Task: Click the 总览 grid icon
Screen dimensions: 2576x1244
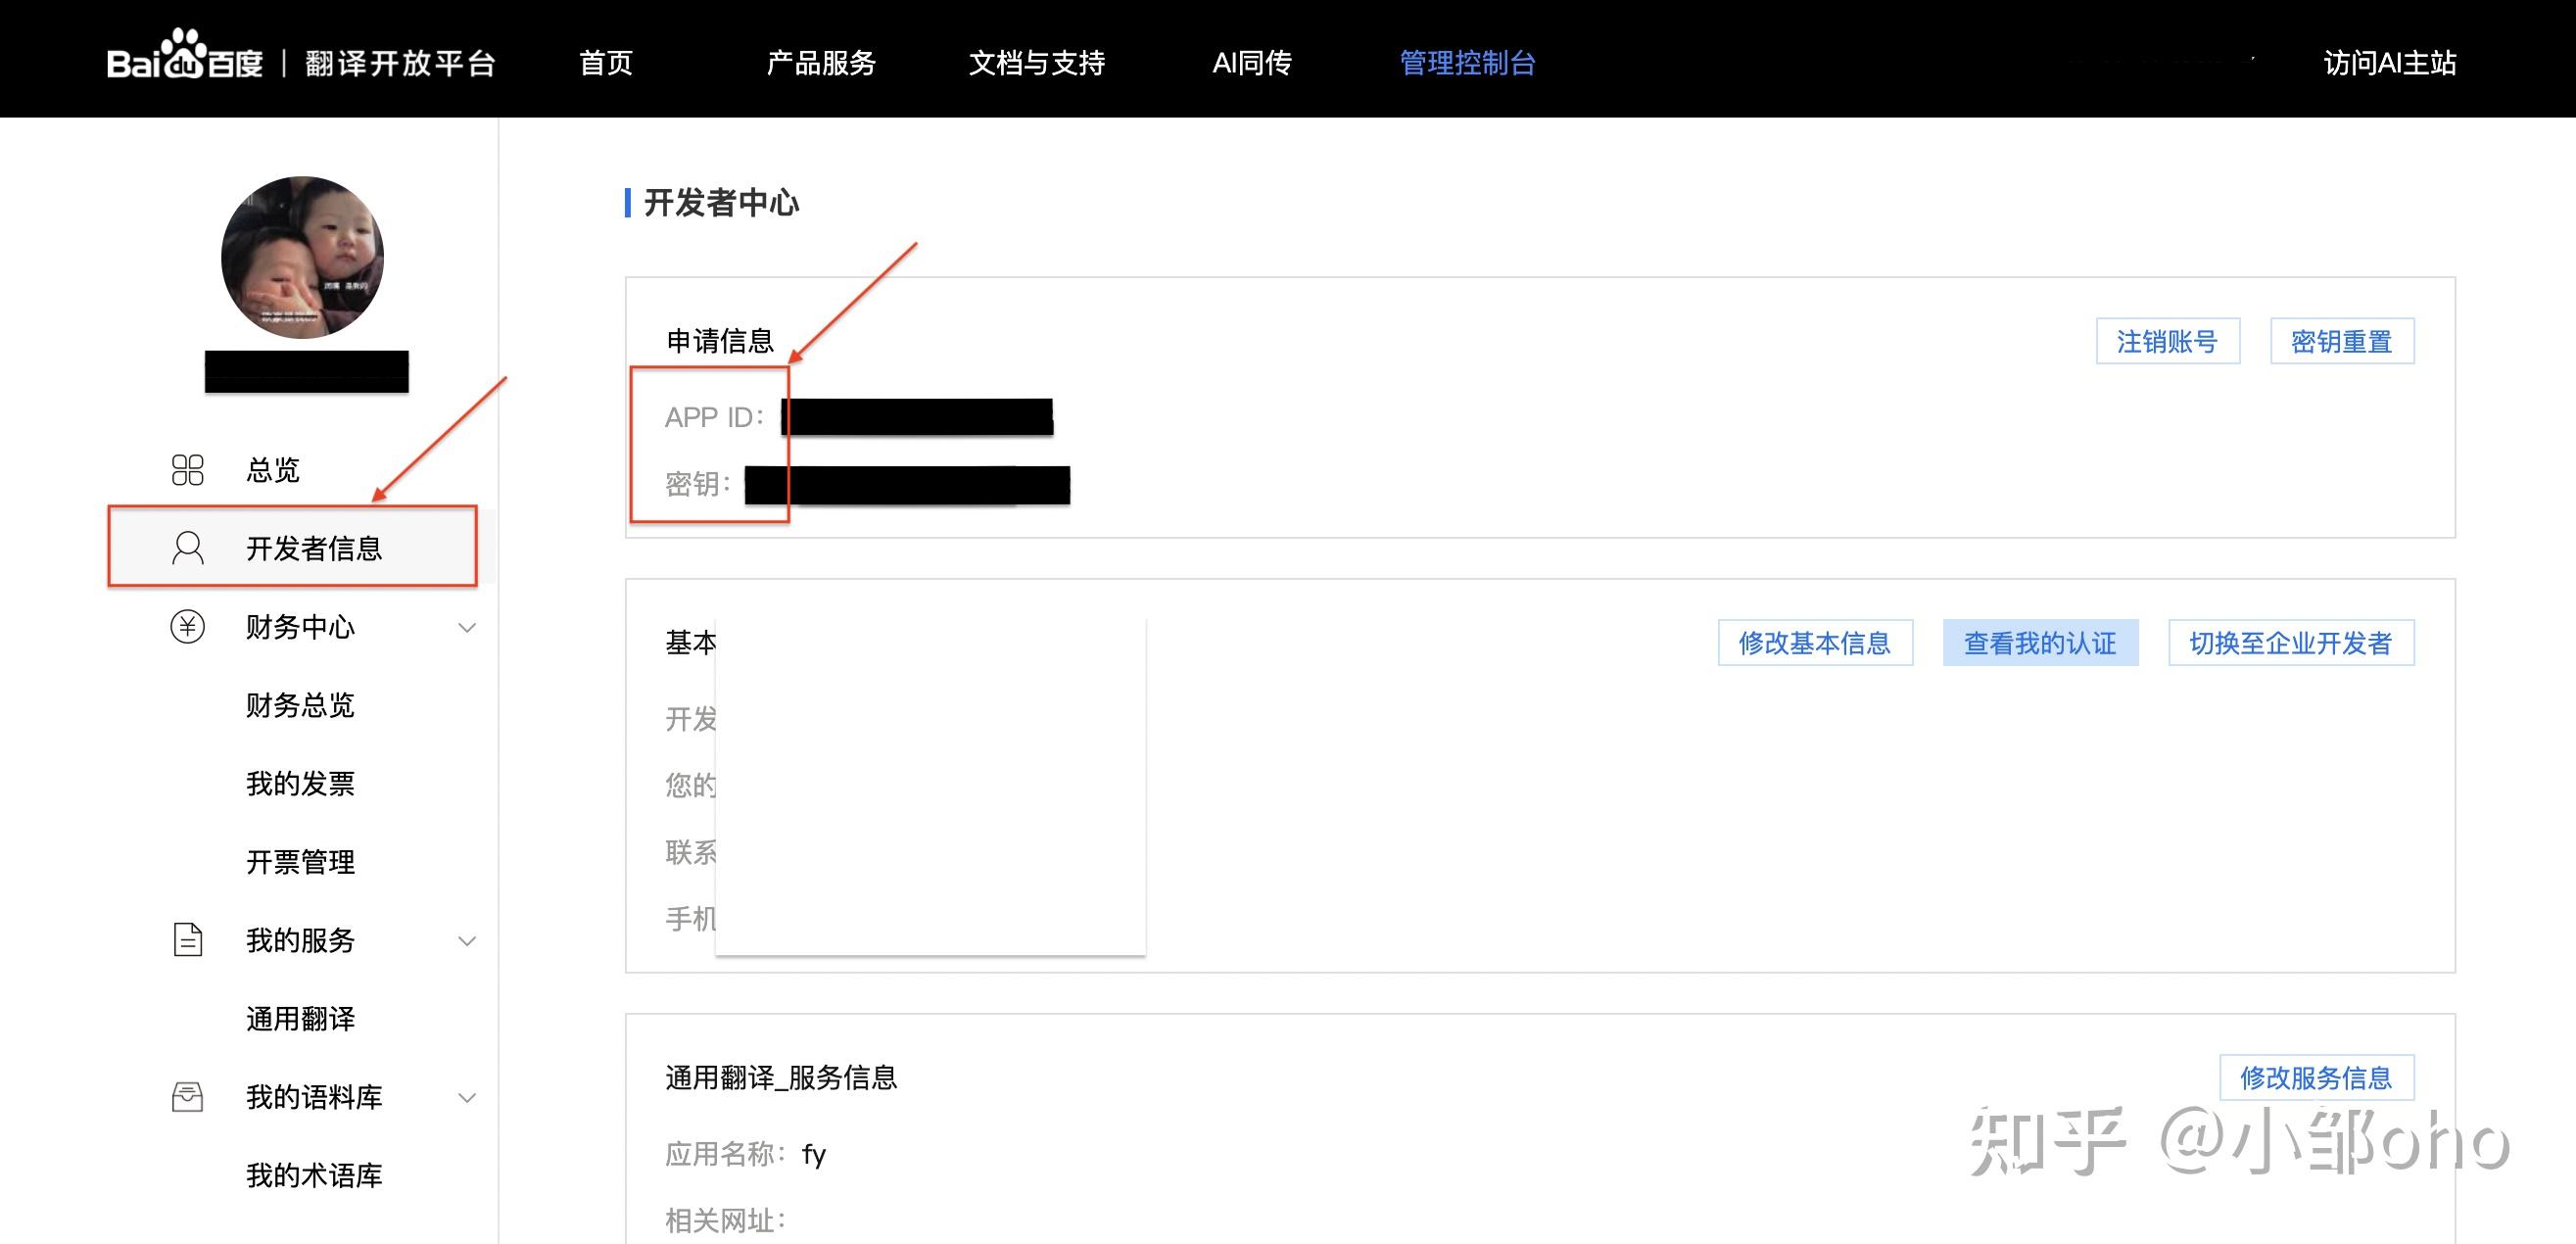Action: point(187,470)
